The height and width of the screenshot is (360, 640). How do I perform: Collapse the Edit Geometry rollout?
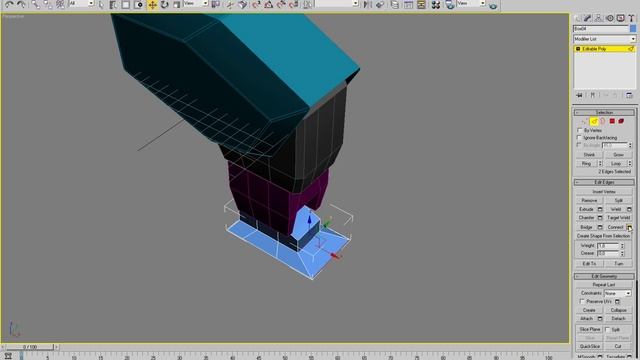coord(604,276)
